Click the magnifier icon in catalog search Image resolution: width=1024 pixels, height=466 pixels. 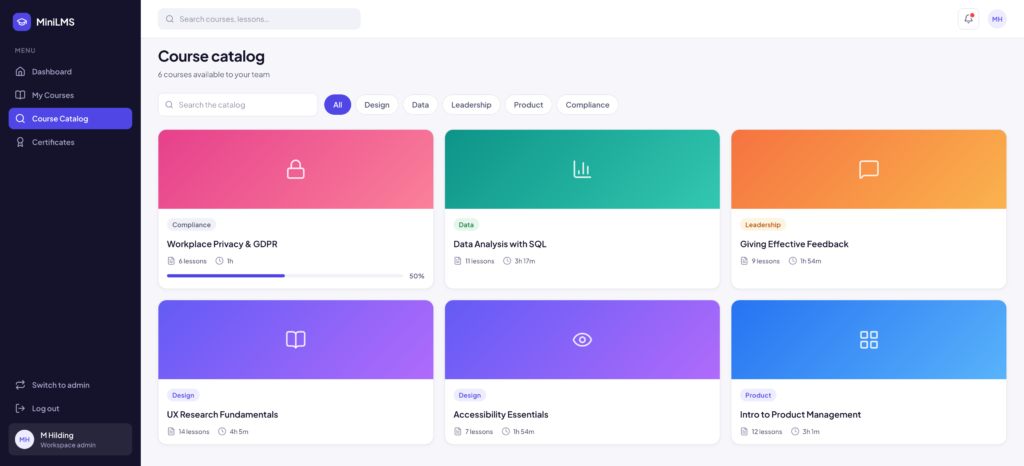tap(170, 104)
